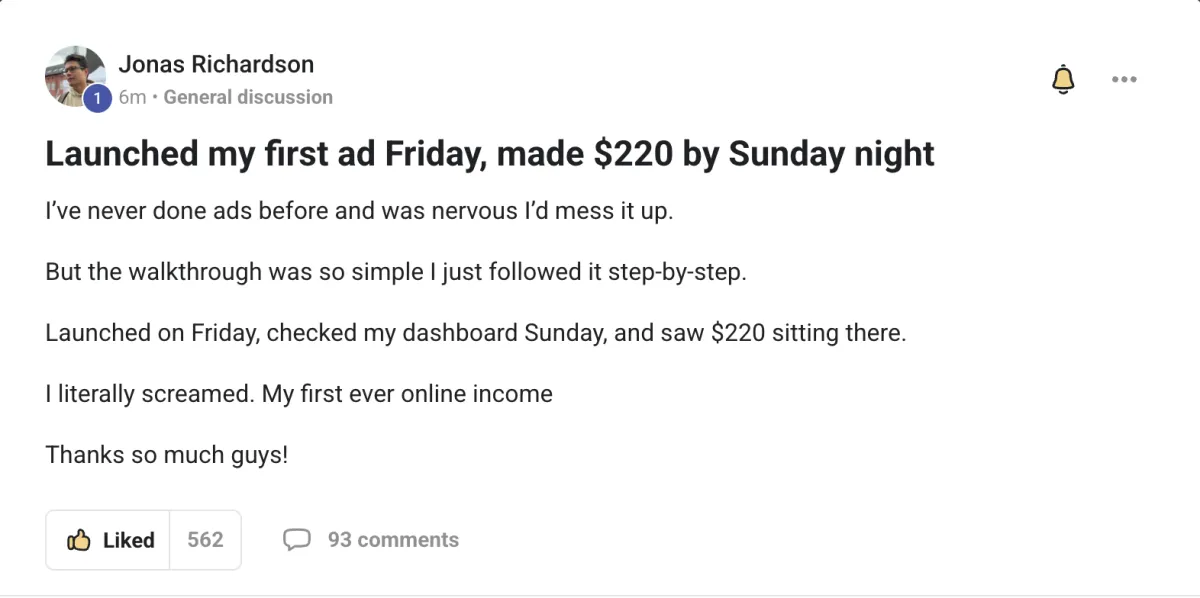Click the horizontal divider below the post
Image resolution: width=1200 pixels, height=598 pixels.
point(600,595)
